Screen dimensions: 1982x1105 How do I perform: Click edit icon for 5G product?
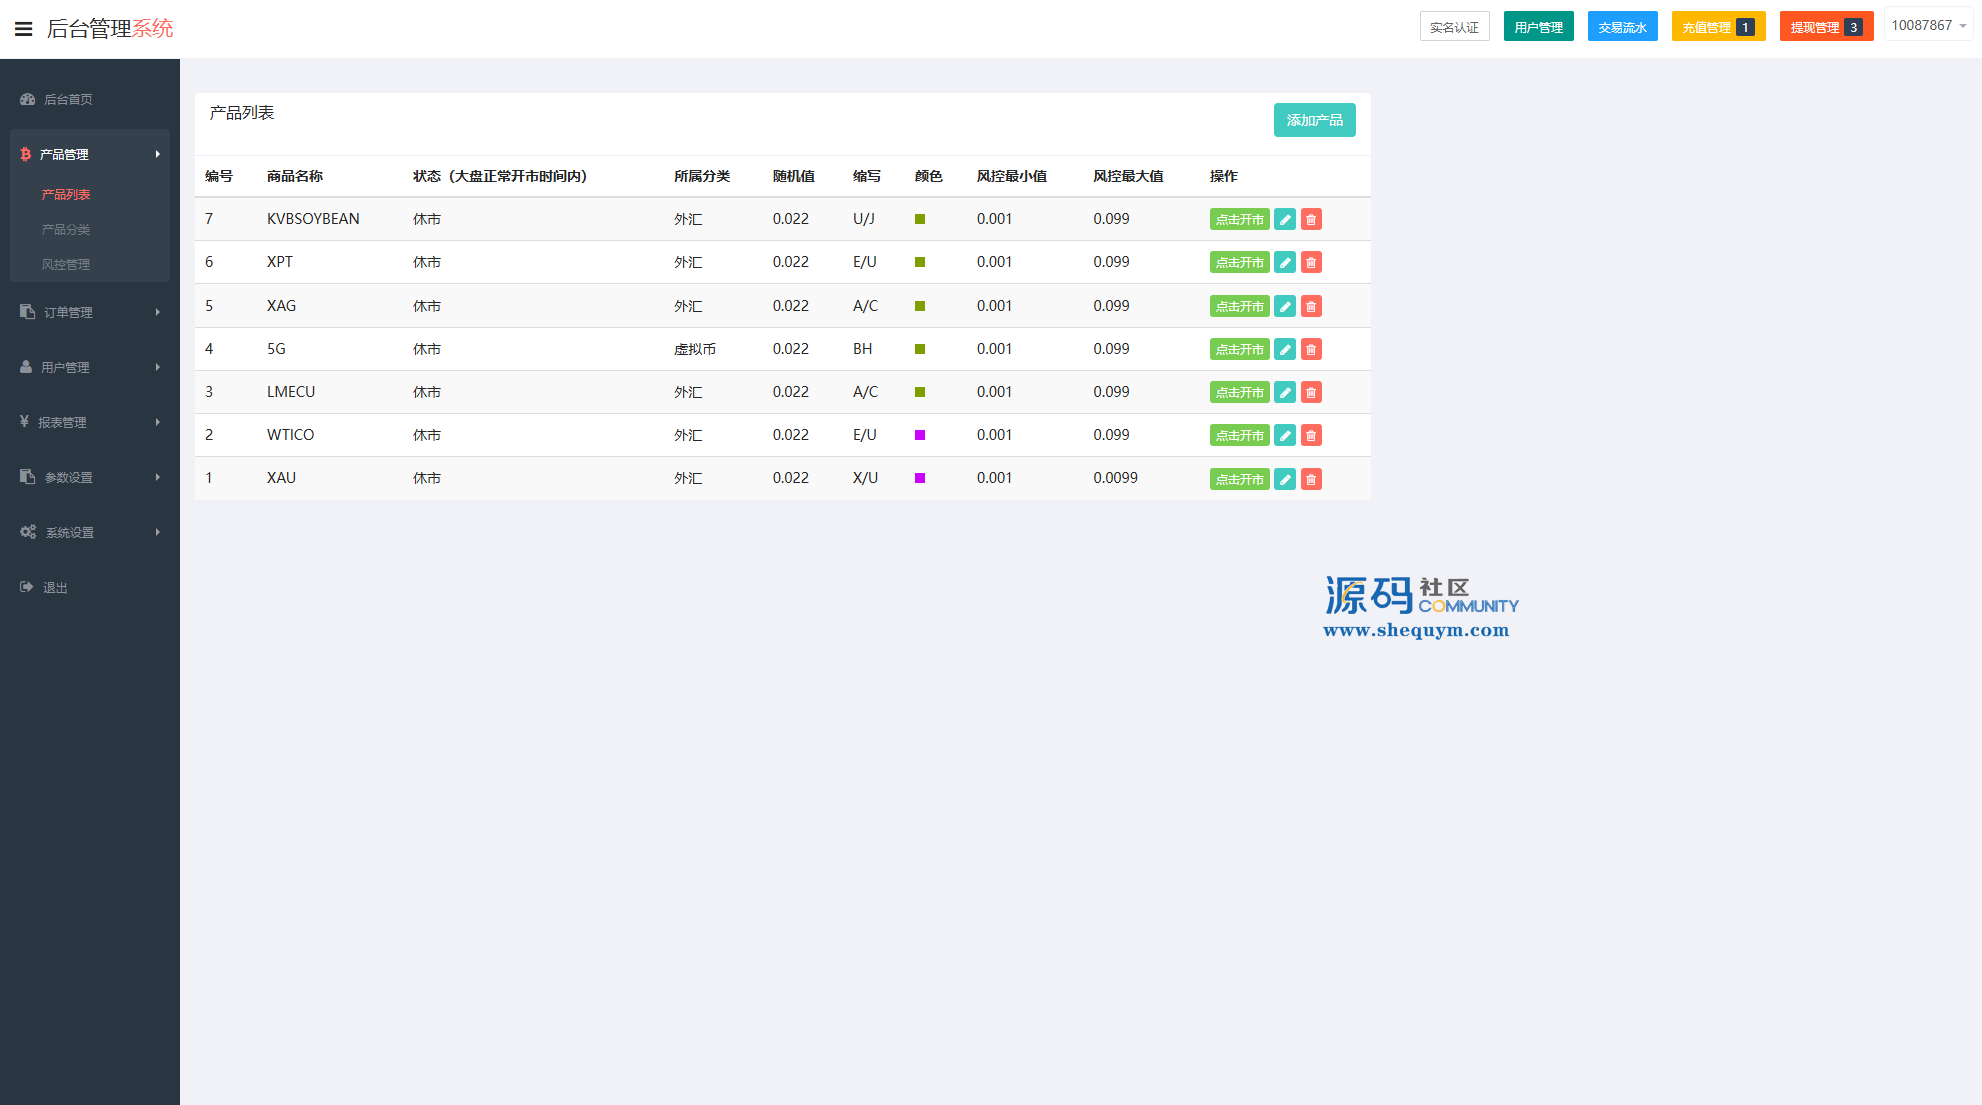click(1285, 350)
